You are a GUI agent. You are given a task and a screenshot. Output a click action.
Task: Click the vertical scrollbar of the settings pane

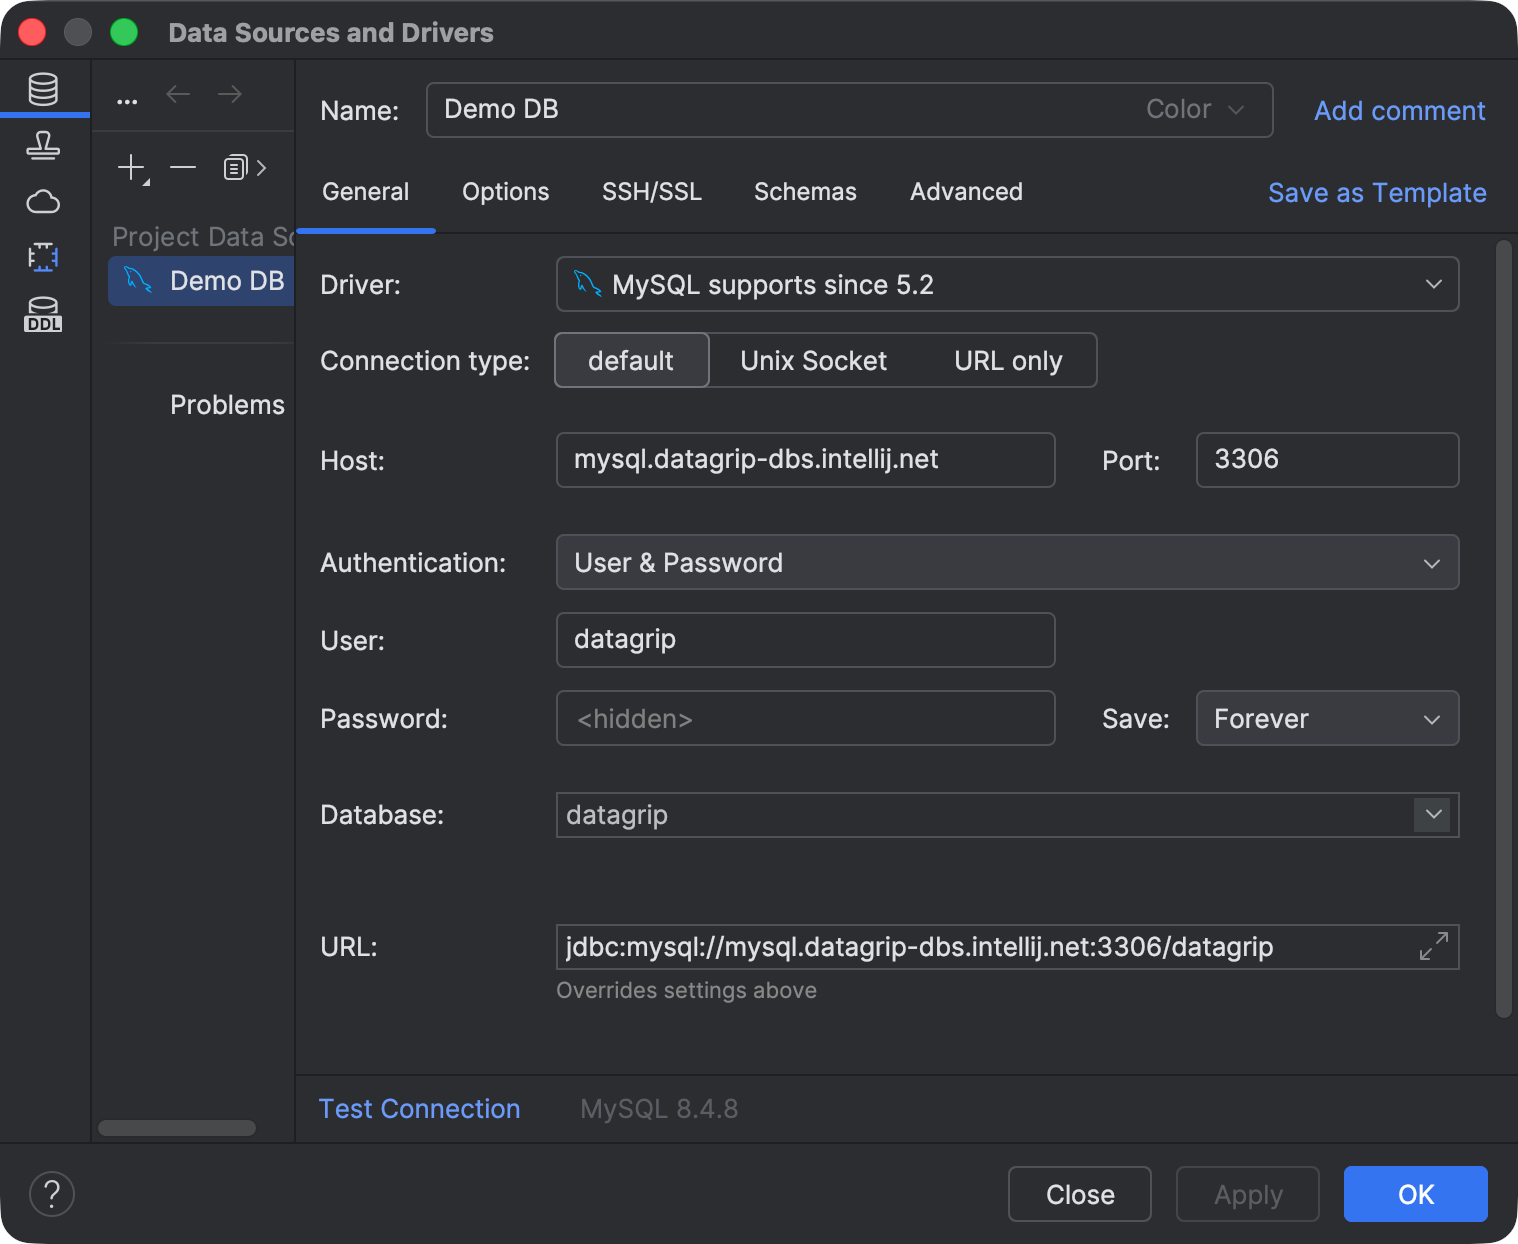point(1503,628)
